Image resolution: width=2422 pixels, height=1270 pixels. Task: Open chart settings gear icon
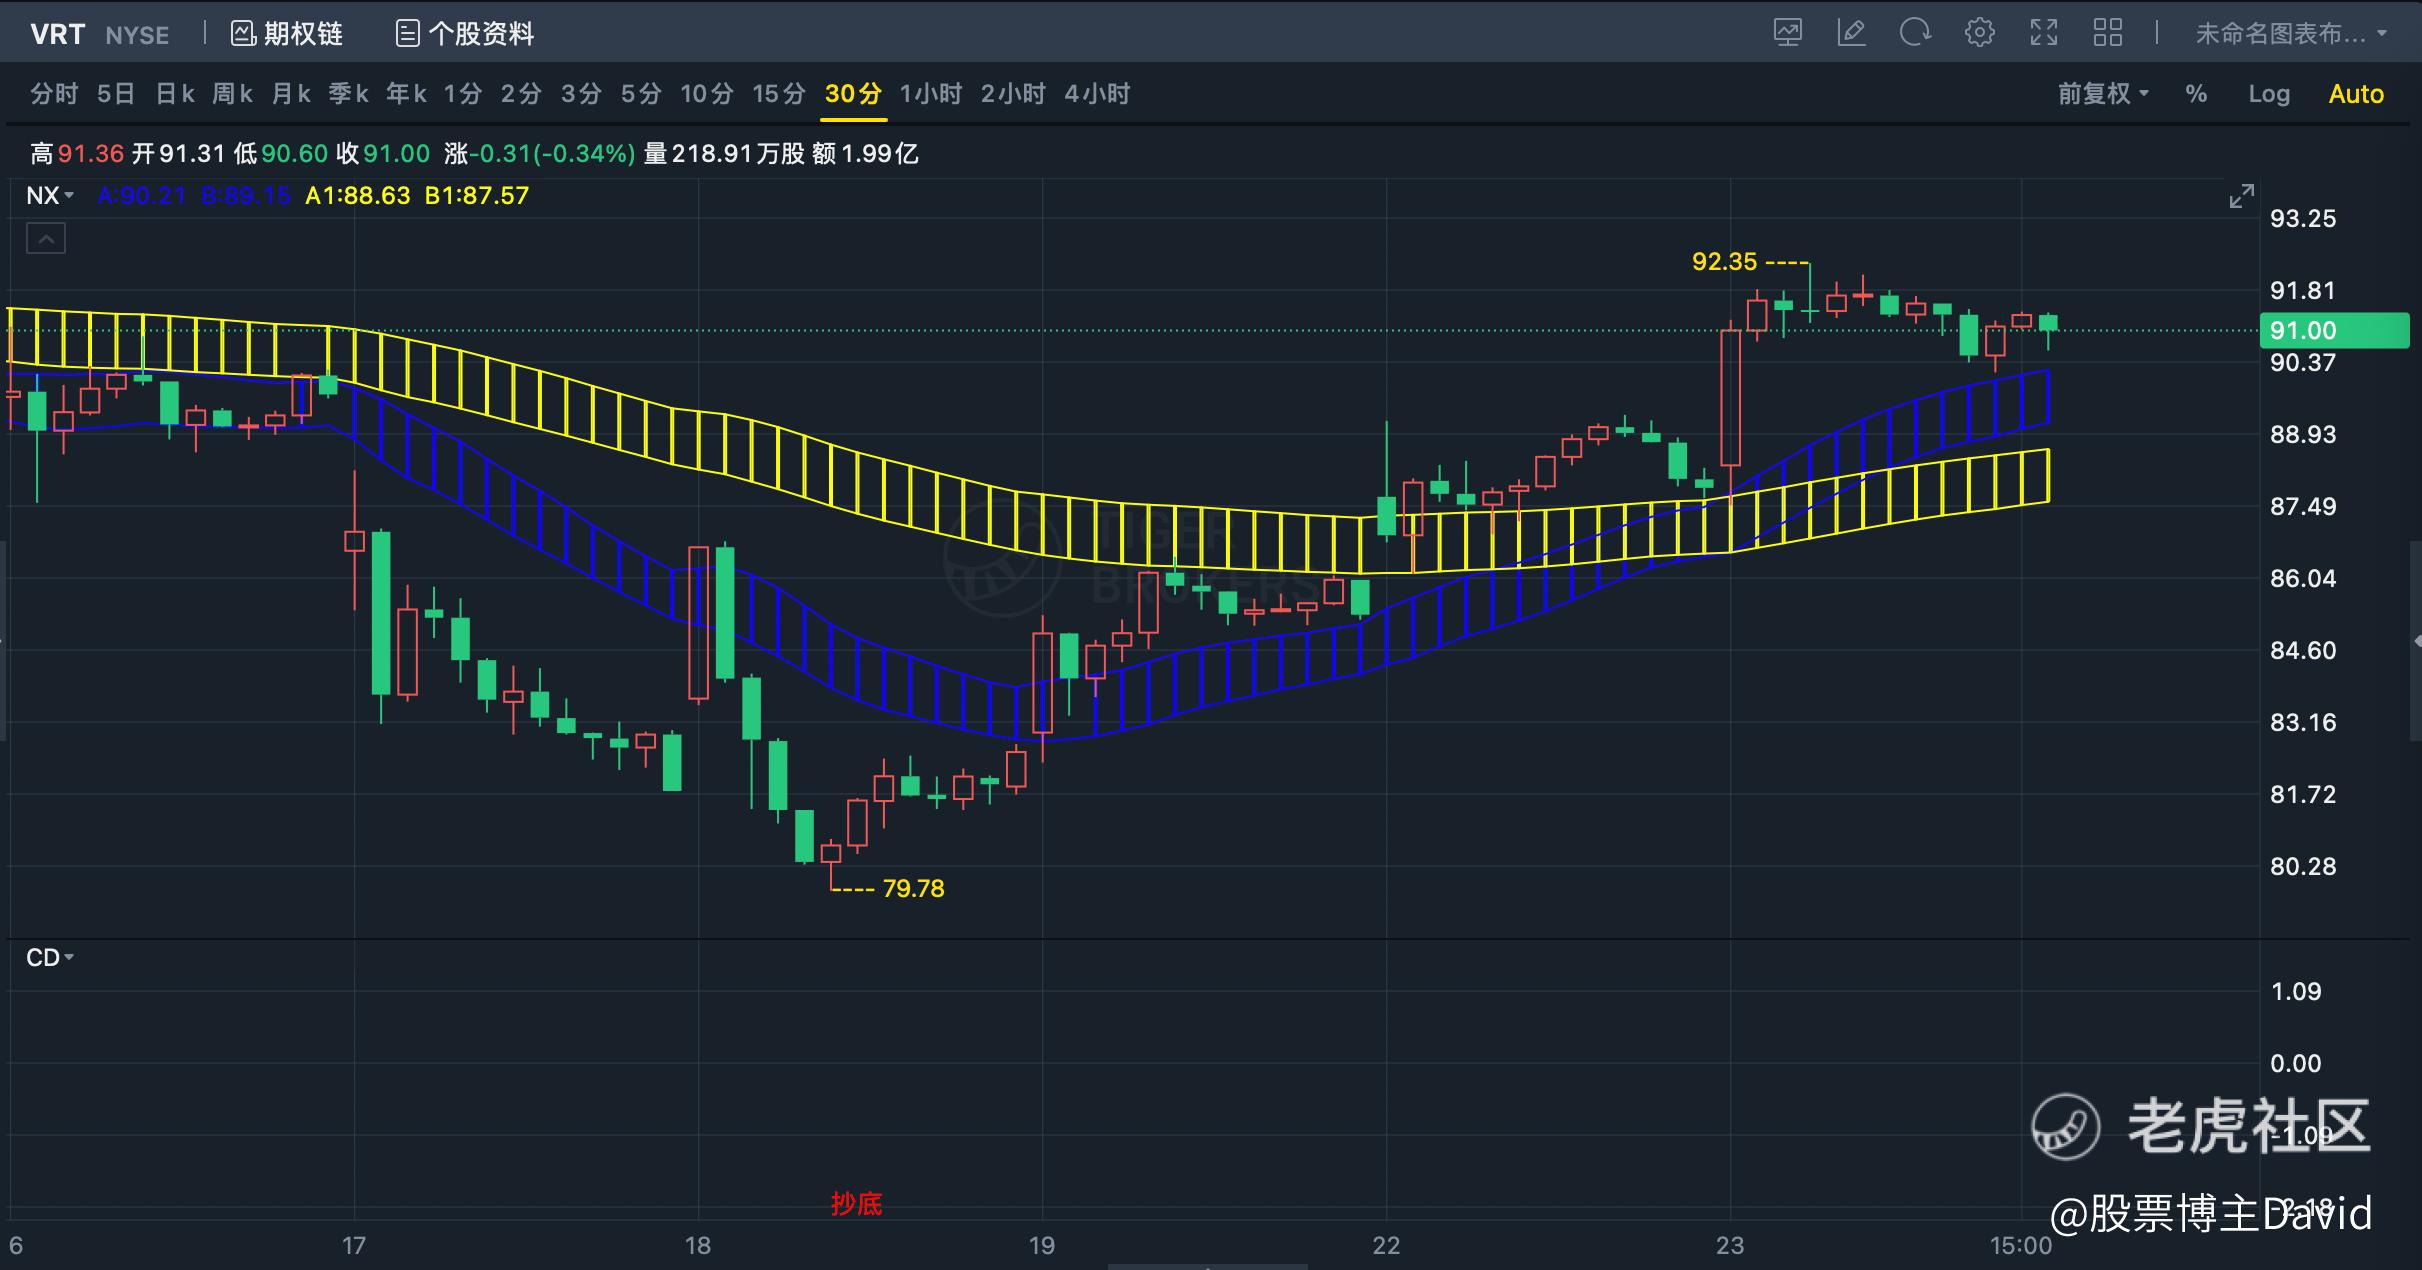(1979, 33)
